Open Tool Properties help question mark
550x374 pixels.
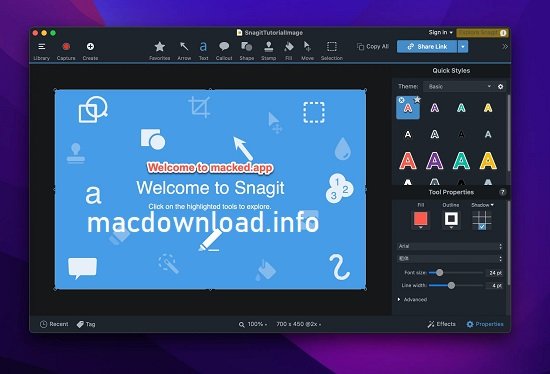502,192
